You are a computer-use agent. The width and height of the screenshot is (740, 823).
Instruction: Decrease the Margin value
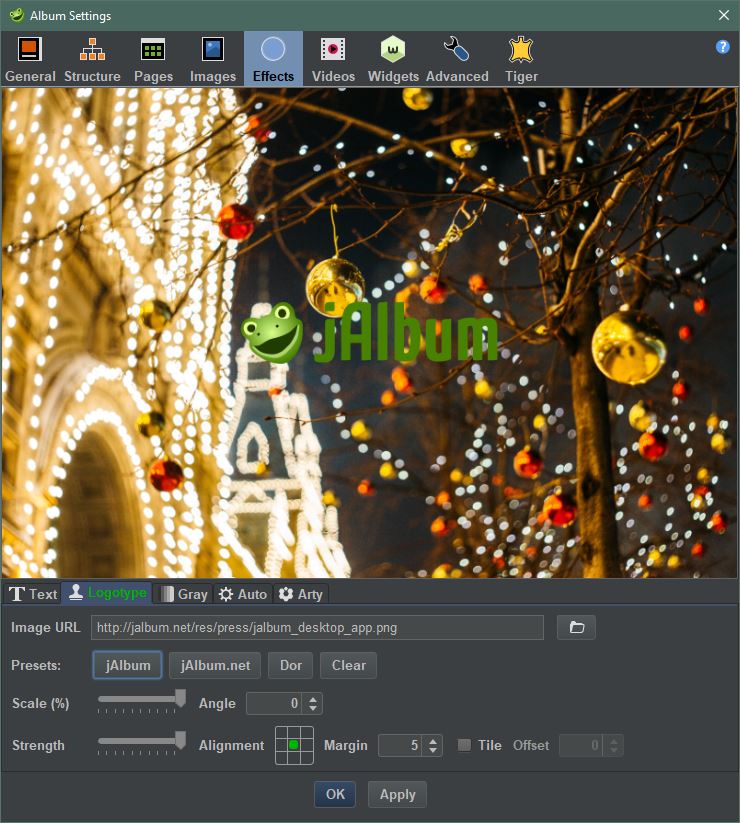coord(432,751)
